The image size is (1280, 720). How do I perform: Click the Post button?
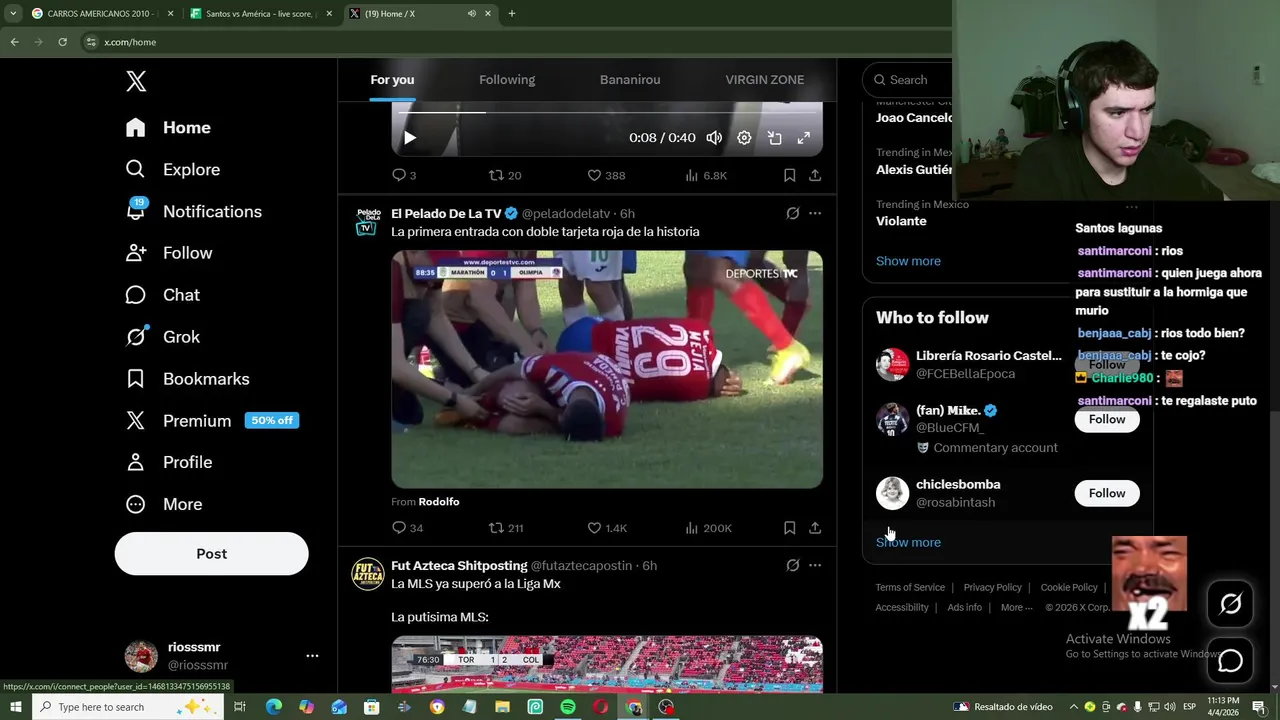pyautogui.click(x=211, y=553)
